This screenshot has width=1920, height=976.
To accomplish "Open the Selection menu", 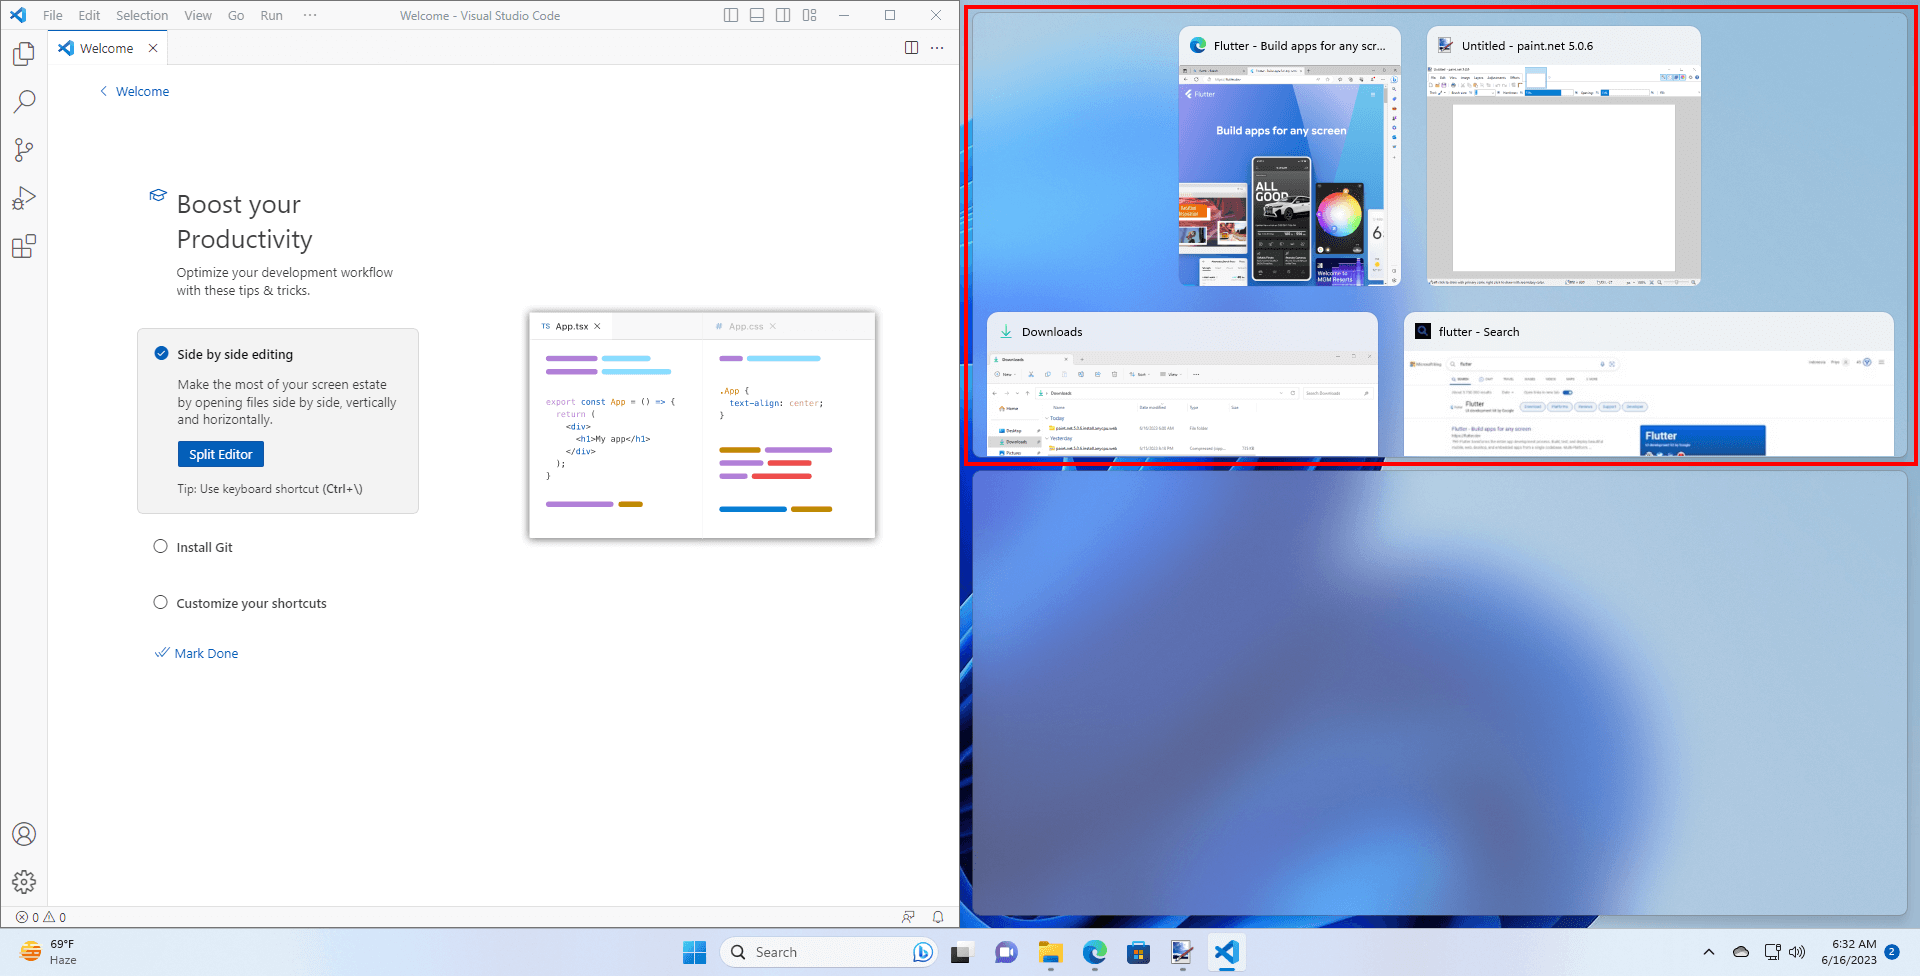I will point(142,15).
